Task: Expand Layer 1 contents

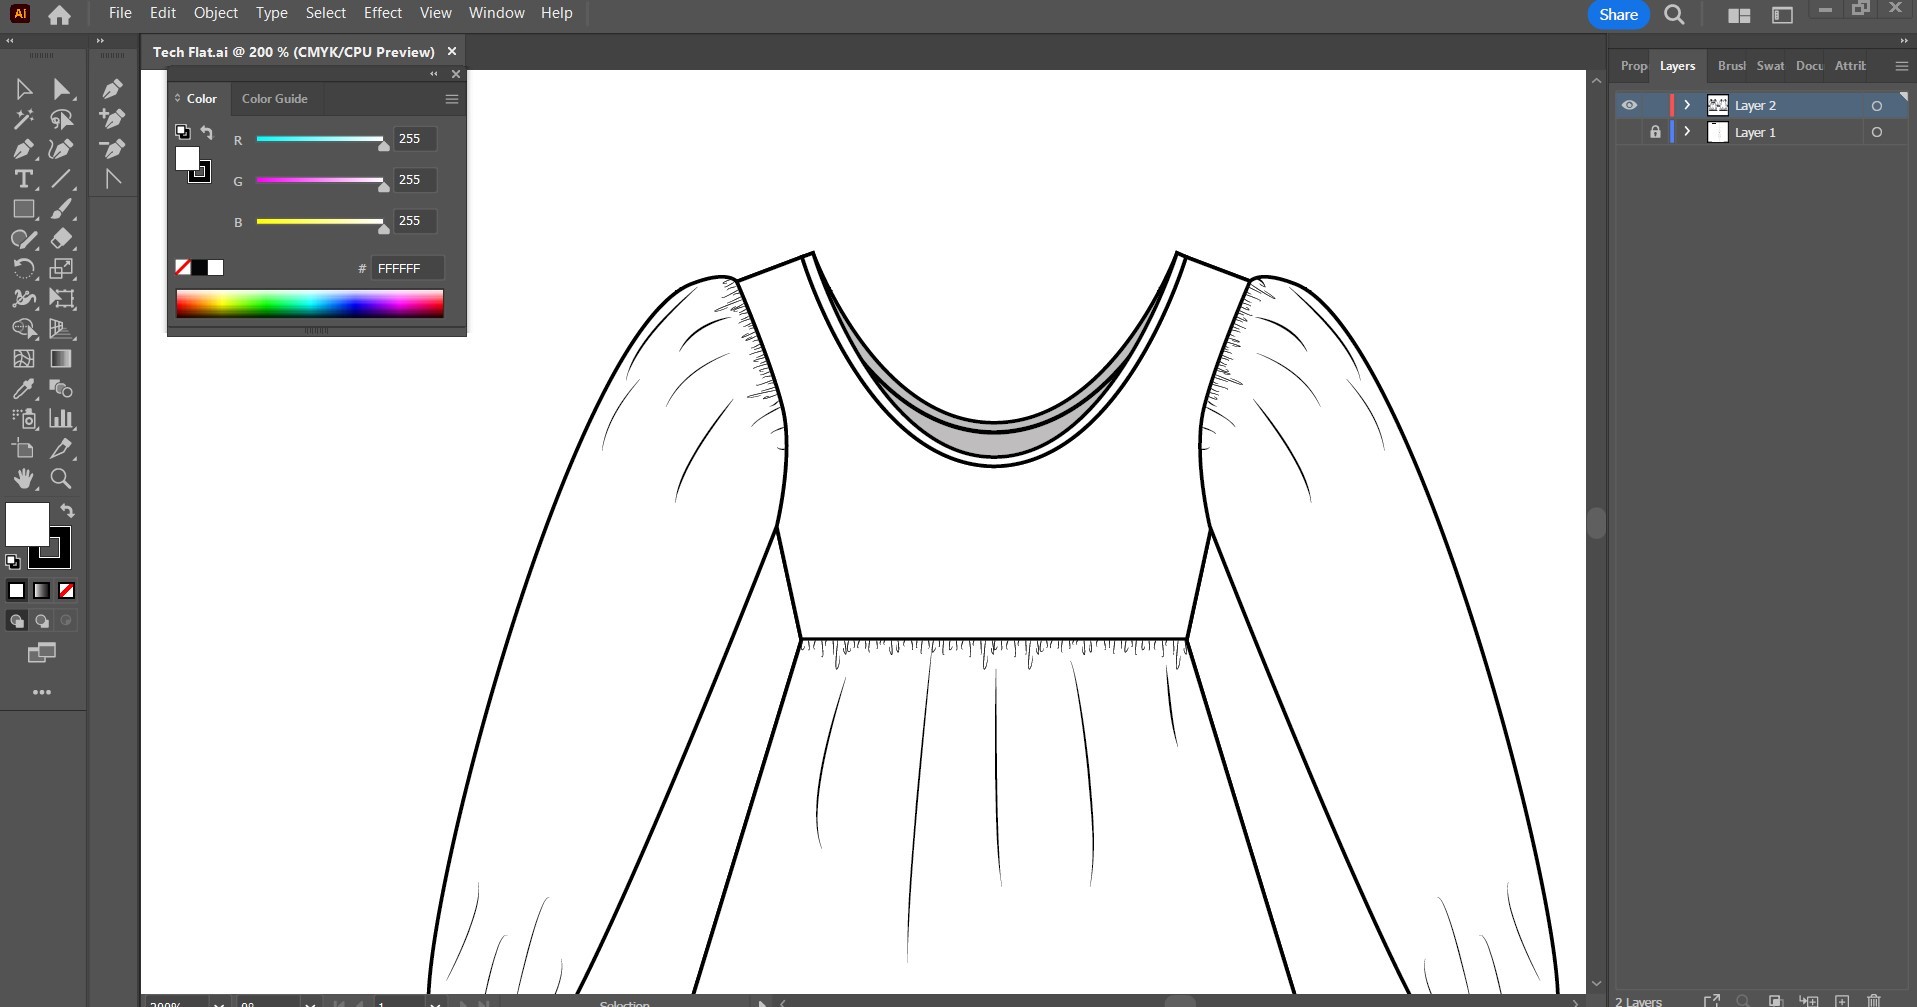Action: click(x=1687, y=132)
